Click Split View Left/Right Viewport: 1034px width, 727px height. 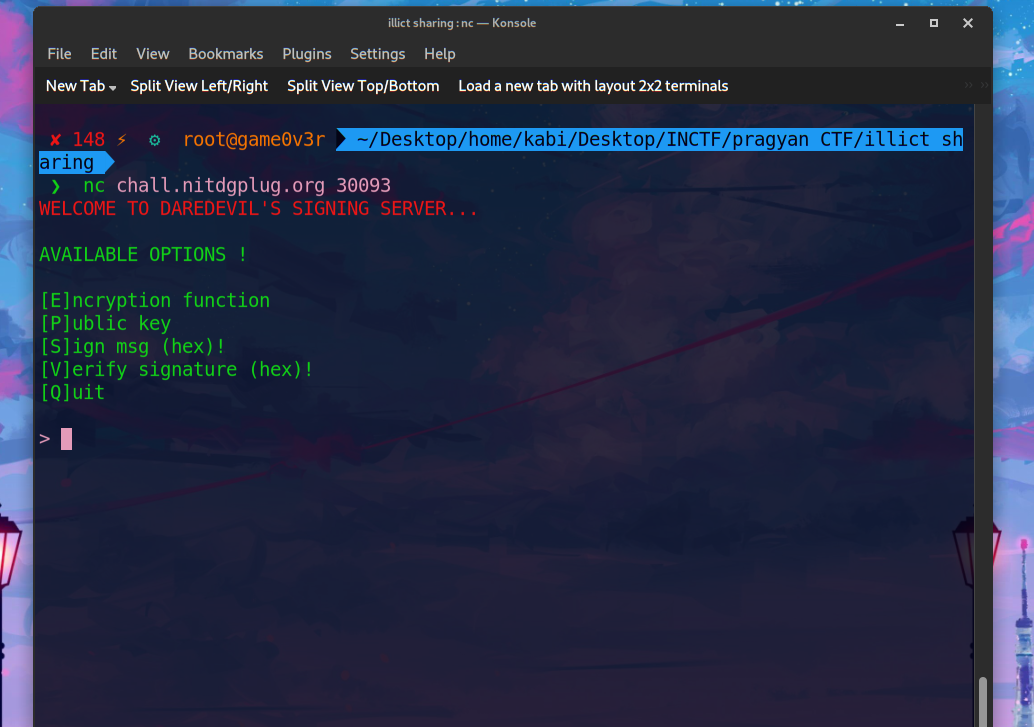[199, 86]
